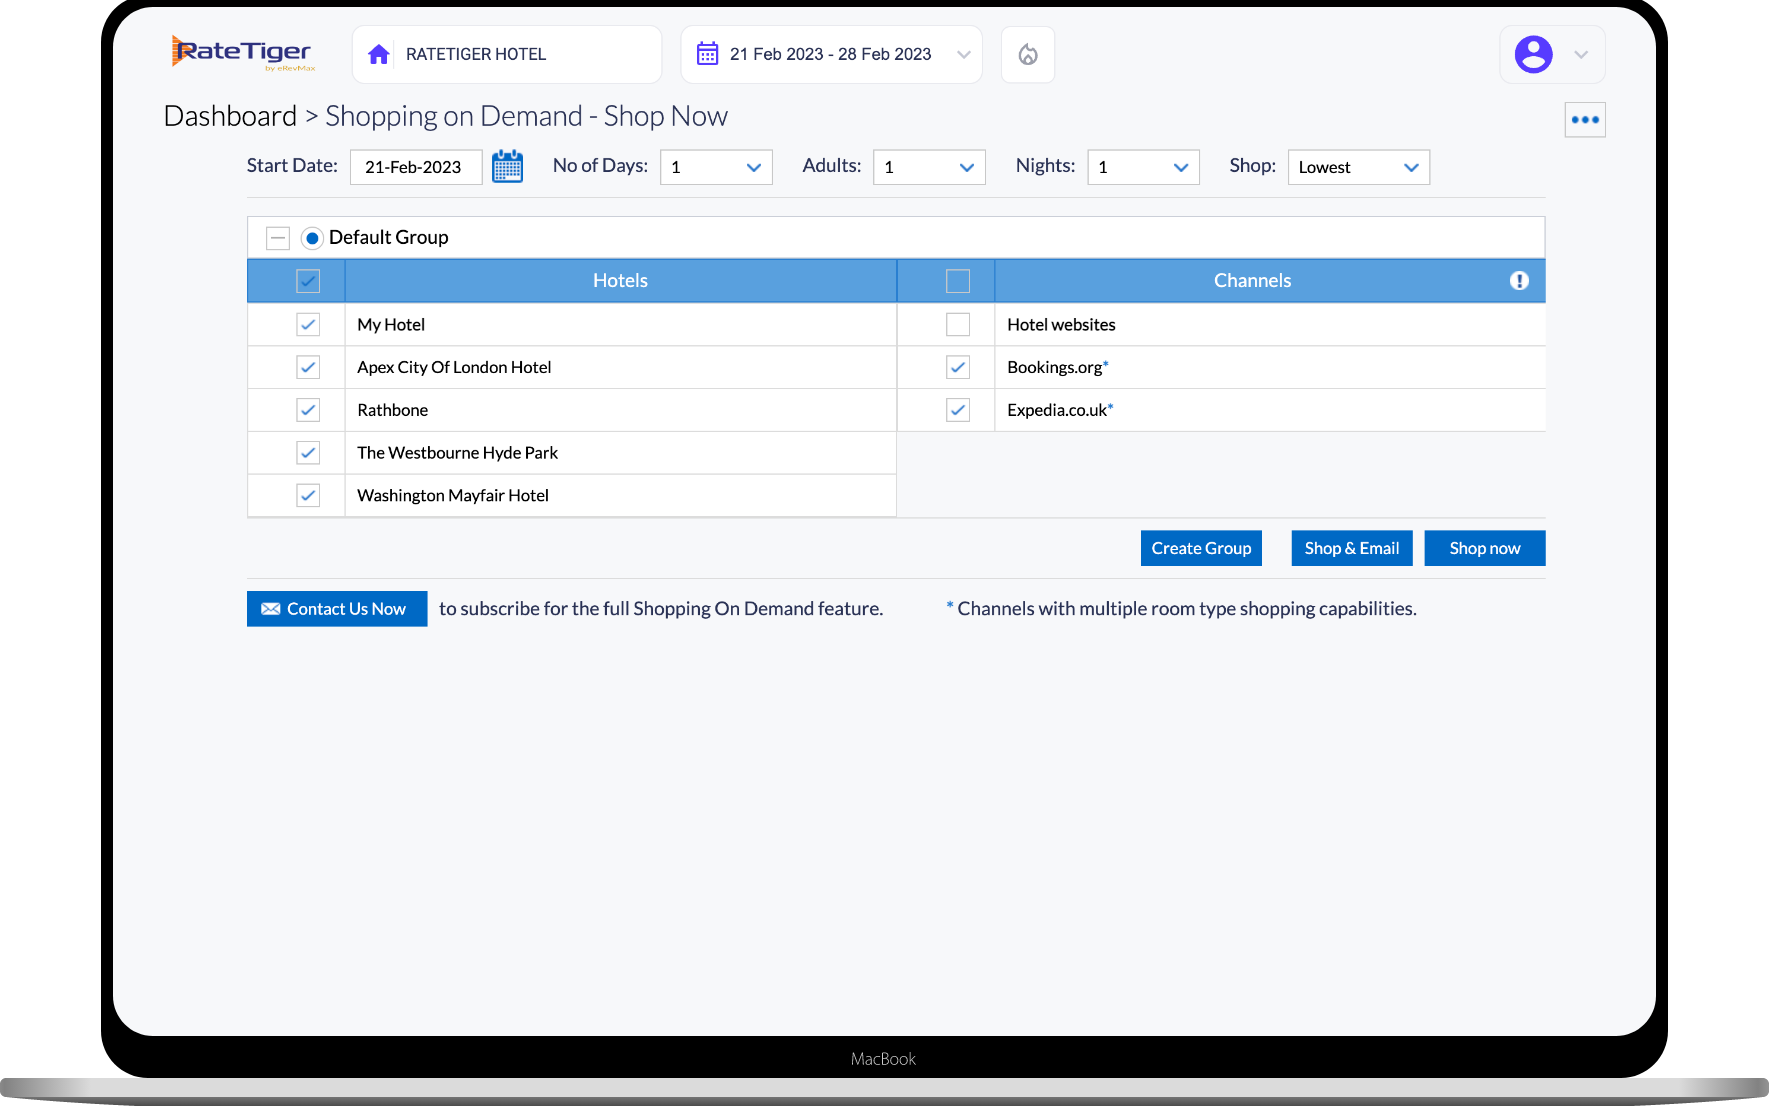Click the Washington Mayfair Hotel text
This screenshot has height=1106, width=1769.
(x=453, y=495)
